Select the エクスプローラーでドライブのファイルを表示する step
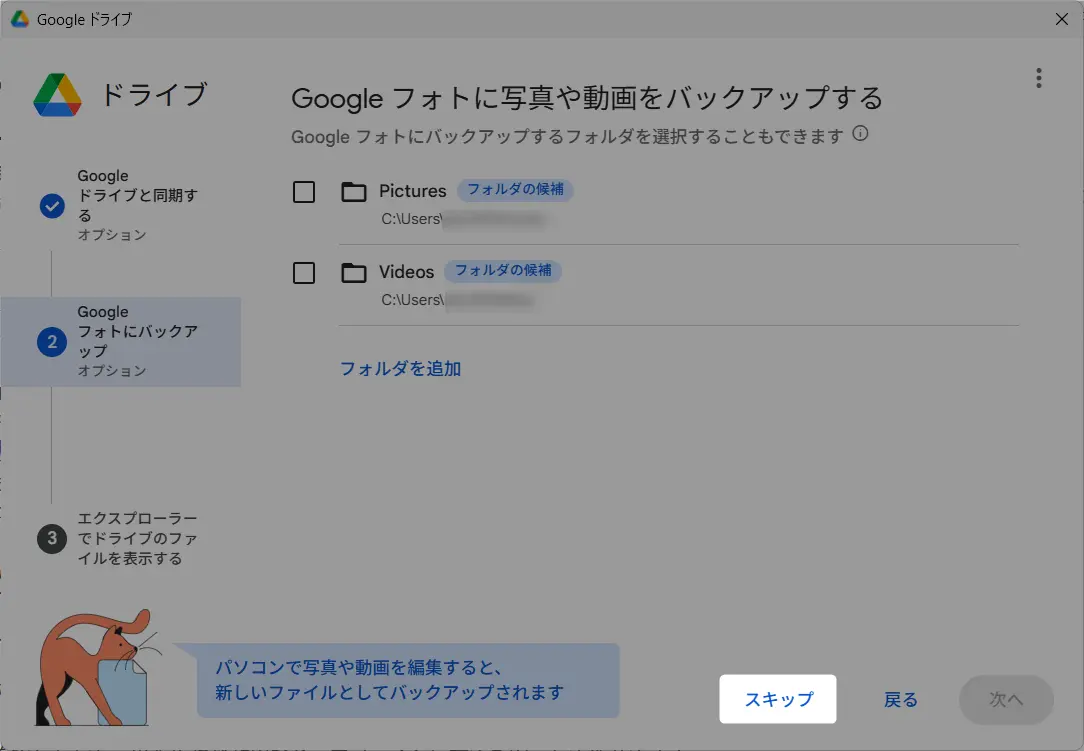 [138, 539]
